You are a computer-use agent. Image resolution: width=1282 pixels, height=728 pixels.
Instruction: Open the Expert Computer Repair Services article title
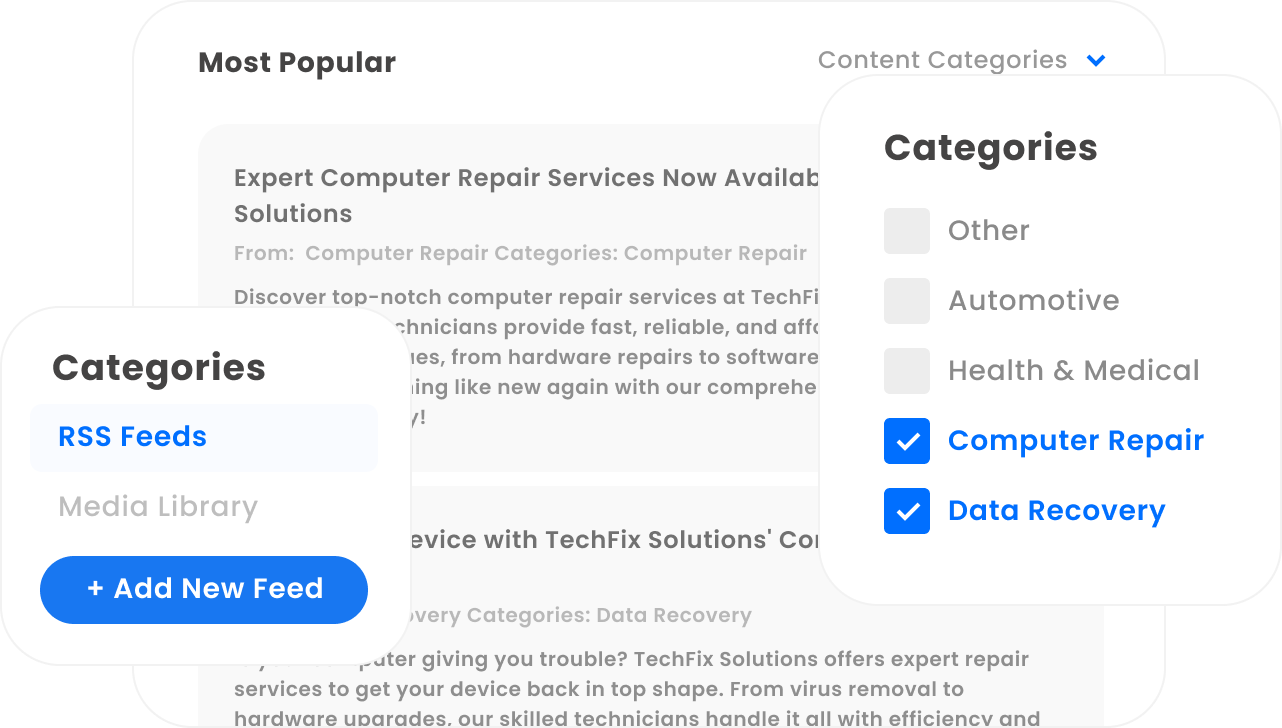coord(526,196)
